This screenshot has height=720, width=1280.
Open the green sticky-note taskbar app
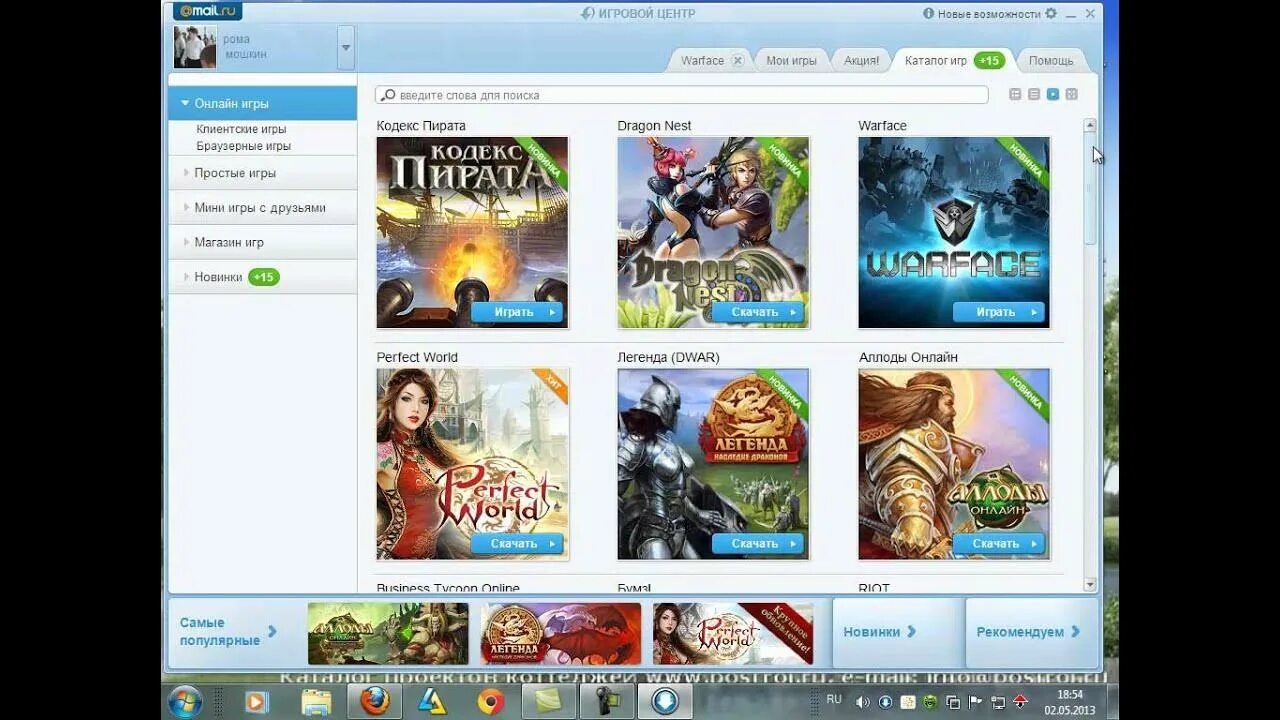click(549, 702)
